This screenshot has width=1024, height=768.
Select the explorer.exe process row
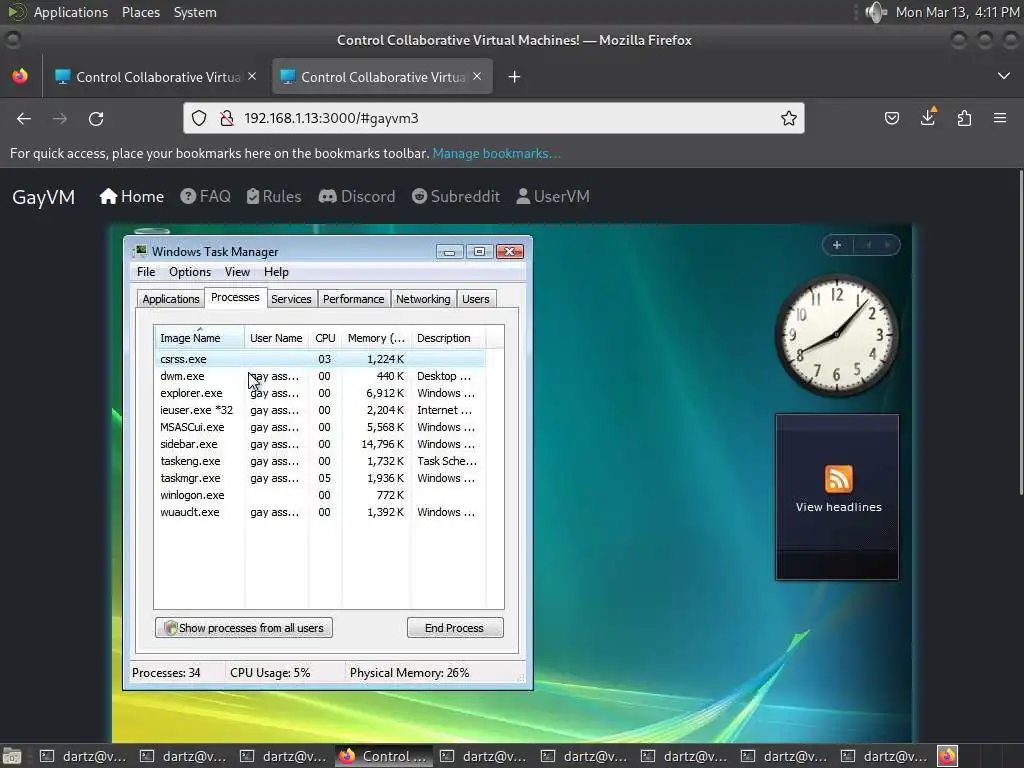point(320,393)
